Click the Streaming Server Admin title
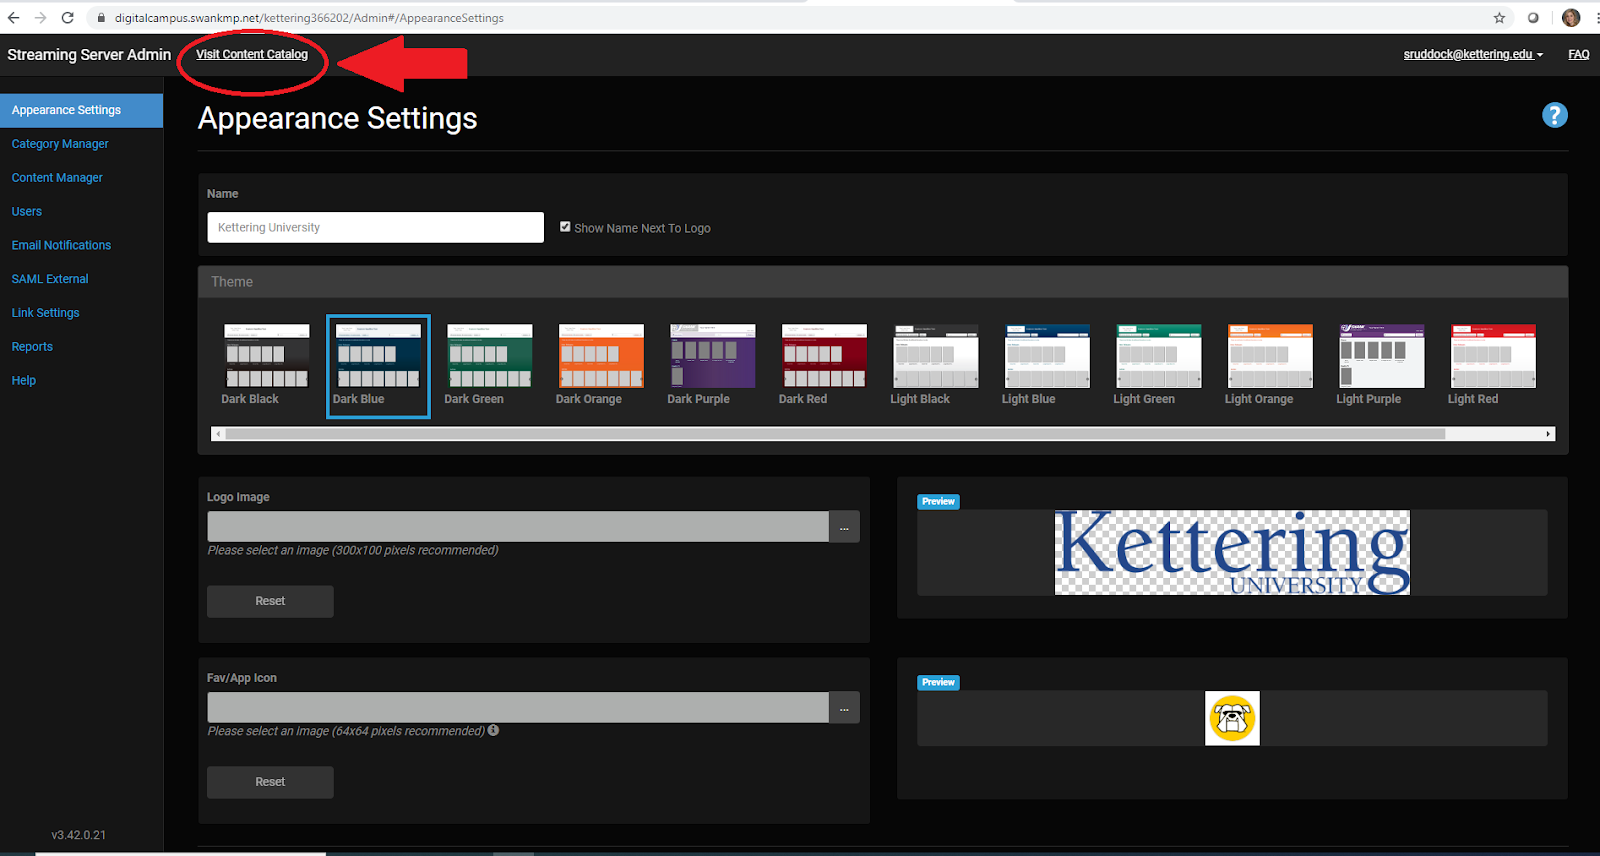The width and height of the screenshot is (1600, 856). [x=89, y=55]
